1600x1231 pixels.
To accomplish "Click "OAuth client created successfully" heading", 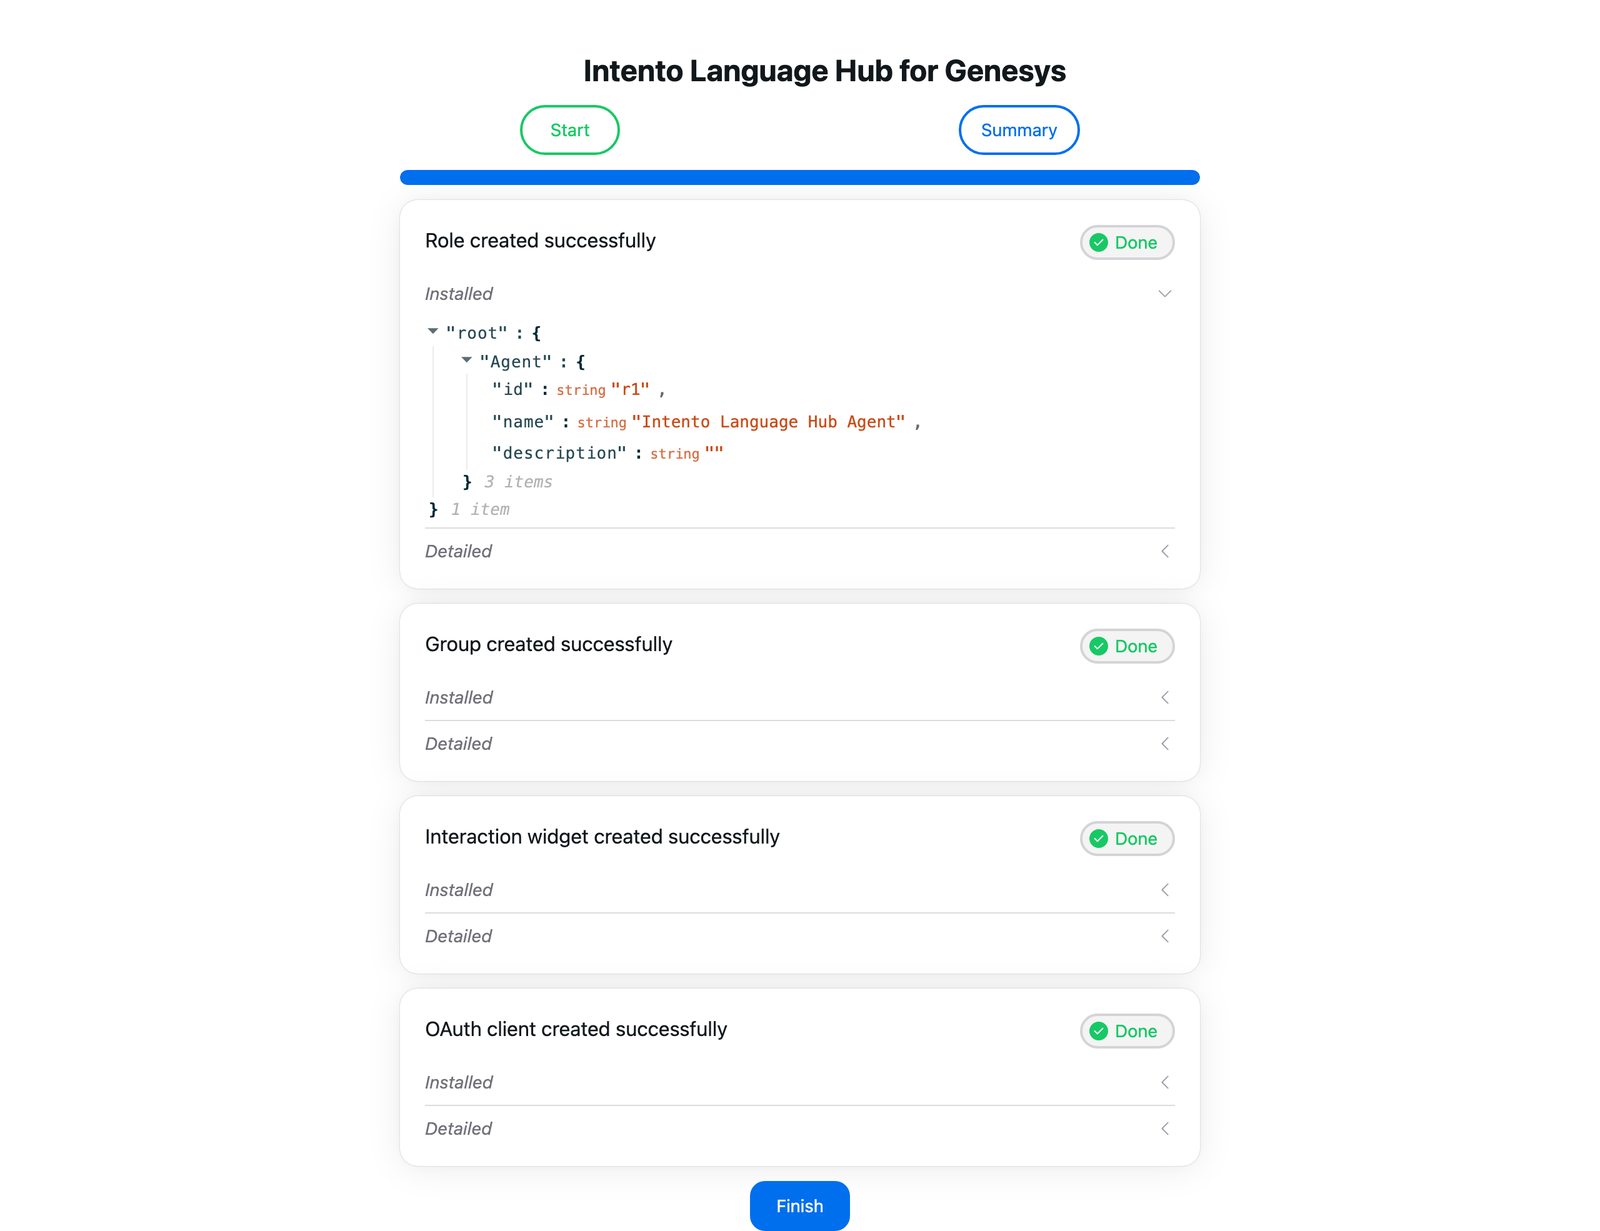I will 576,1030.
